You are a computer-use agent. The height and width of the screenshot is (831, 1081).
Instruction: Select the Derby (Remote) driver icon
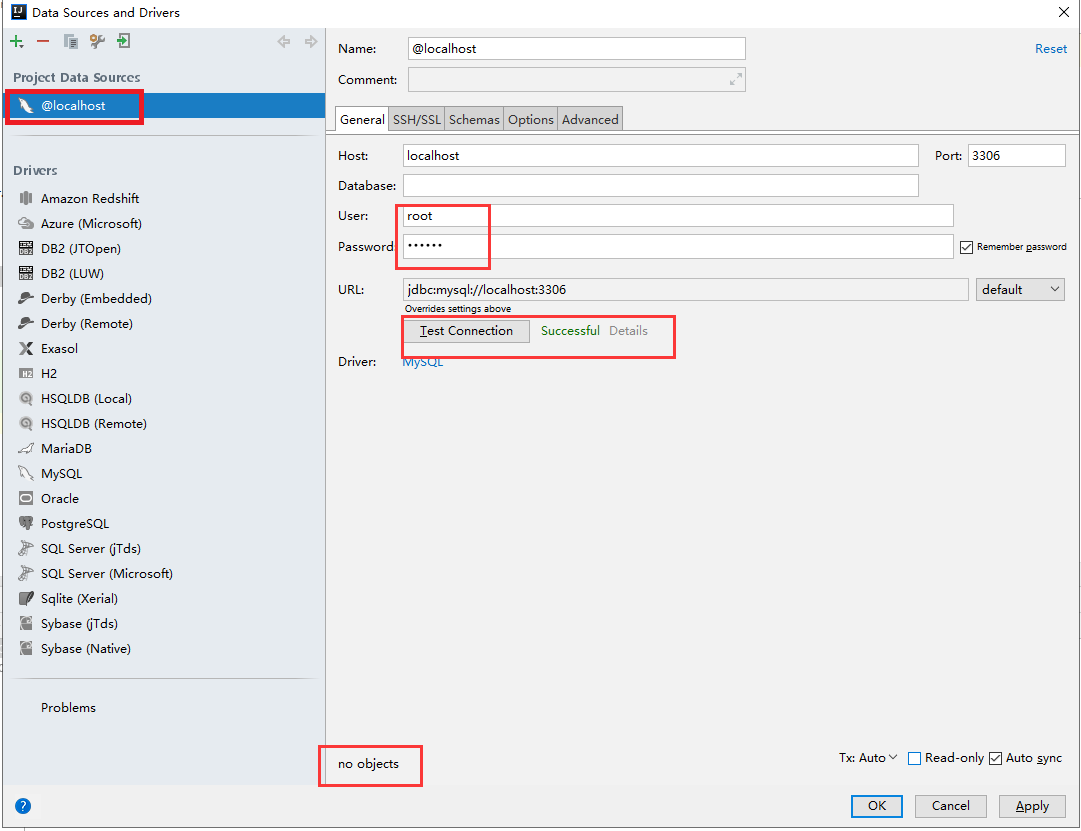26,323
